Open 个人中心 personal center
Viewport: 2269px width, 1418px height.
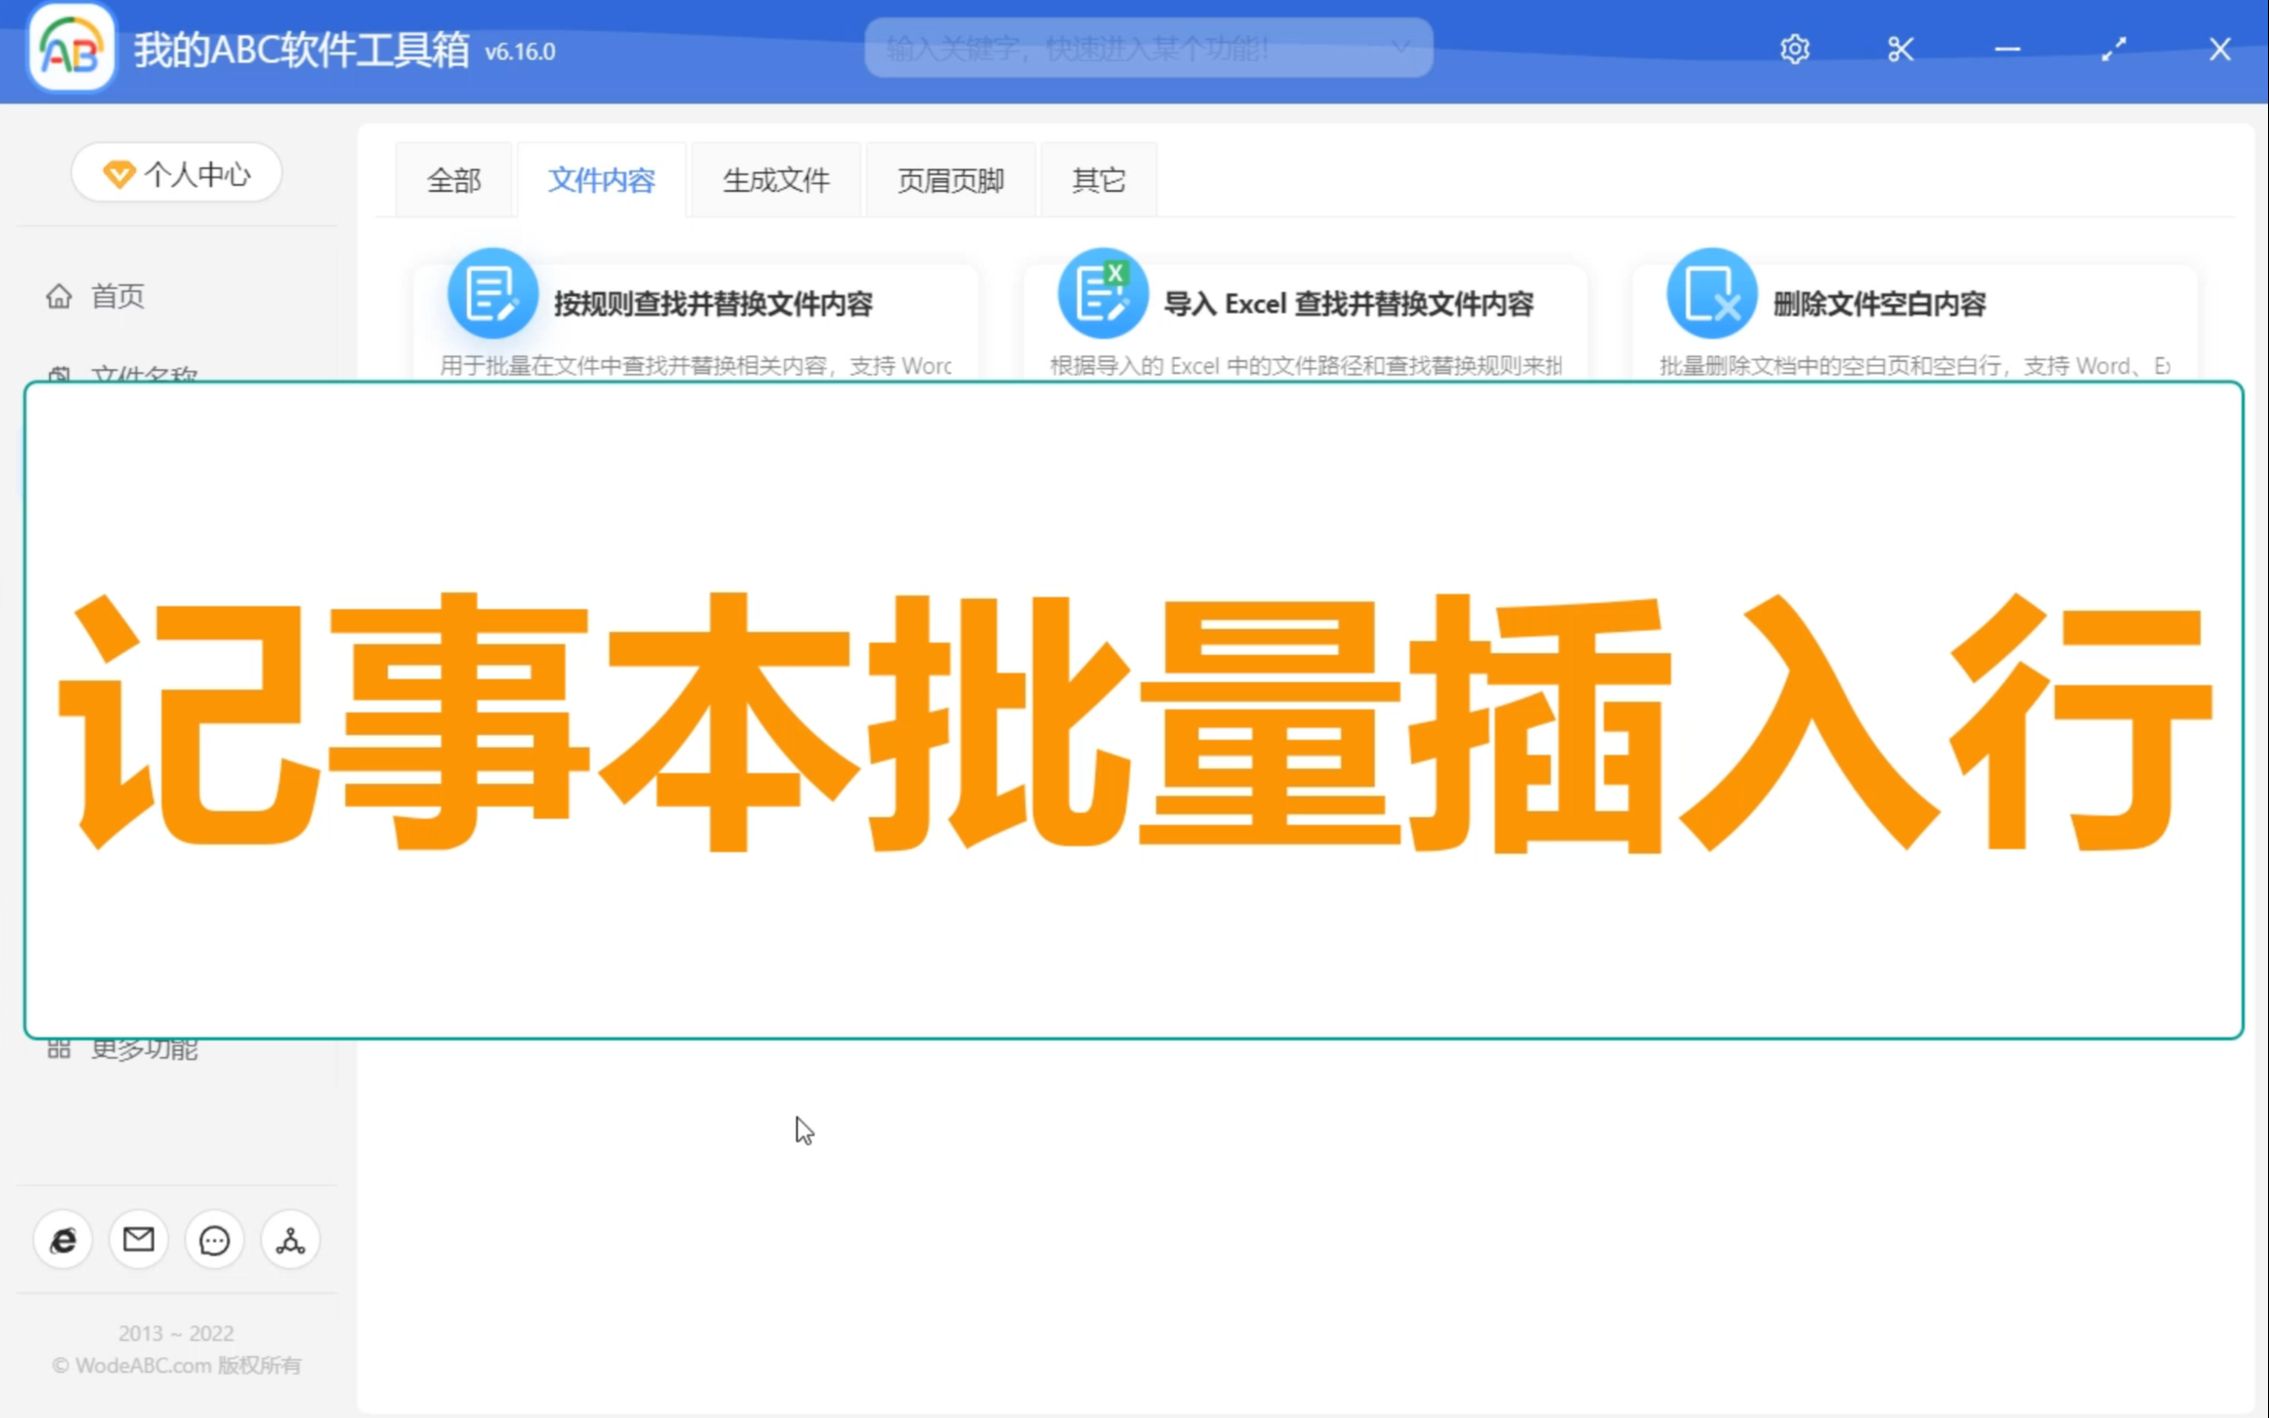(x=177, y=174)
